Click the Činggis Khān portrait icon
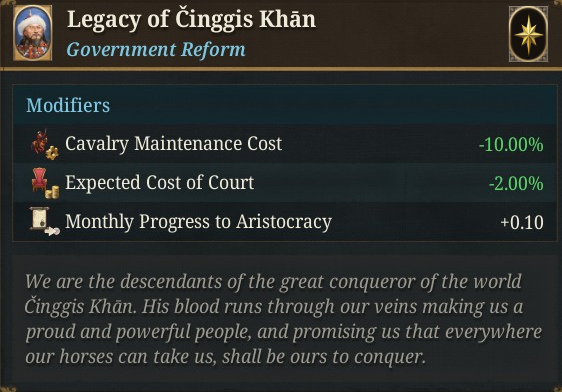The image size is (562, 392). 33,33
